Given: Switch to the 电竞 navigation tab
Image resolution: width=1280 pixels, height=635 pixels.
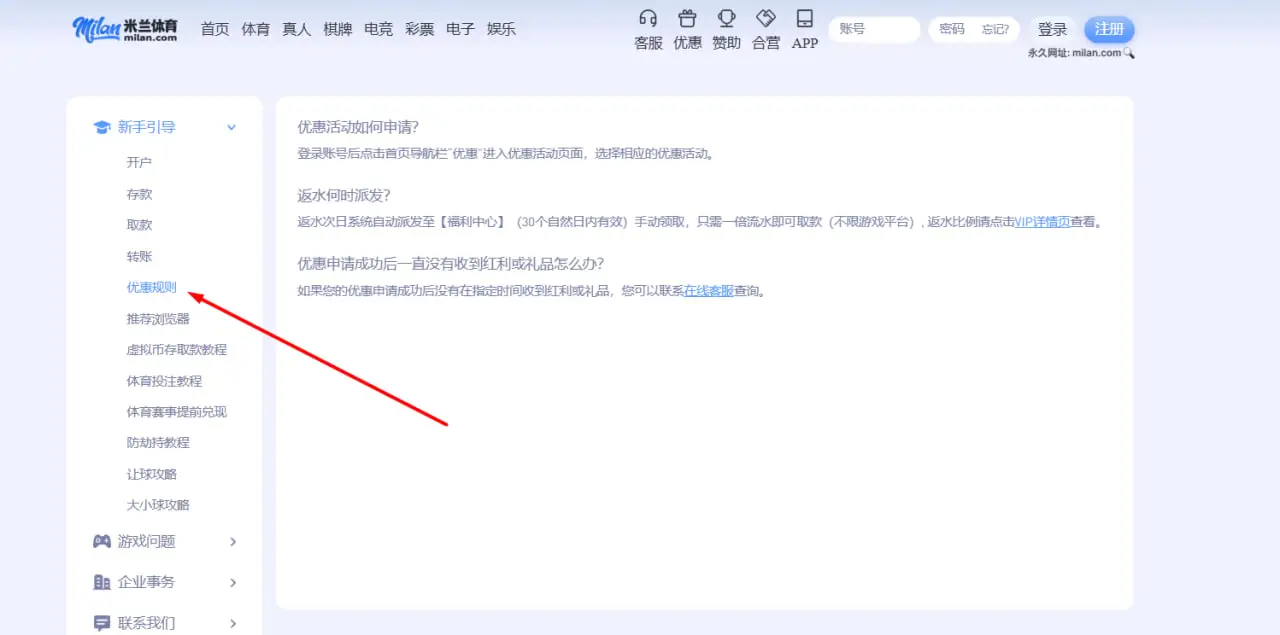Looking at the screenshot, I should pos(378,29).
